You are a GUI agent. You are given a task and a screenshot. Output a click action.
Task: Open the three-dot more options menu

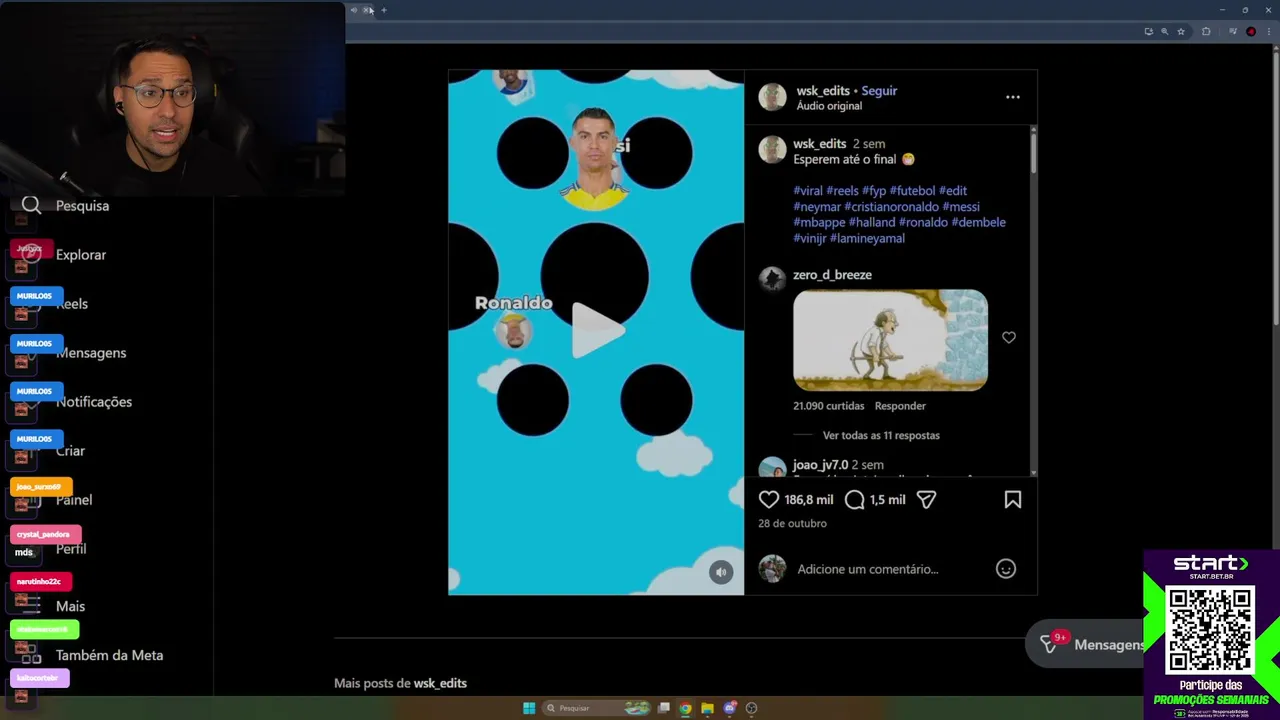(x=1012, y=97)
